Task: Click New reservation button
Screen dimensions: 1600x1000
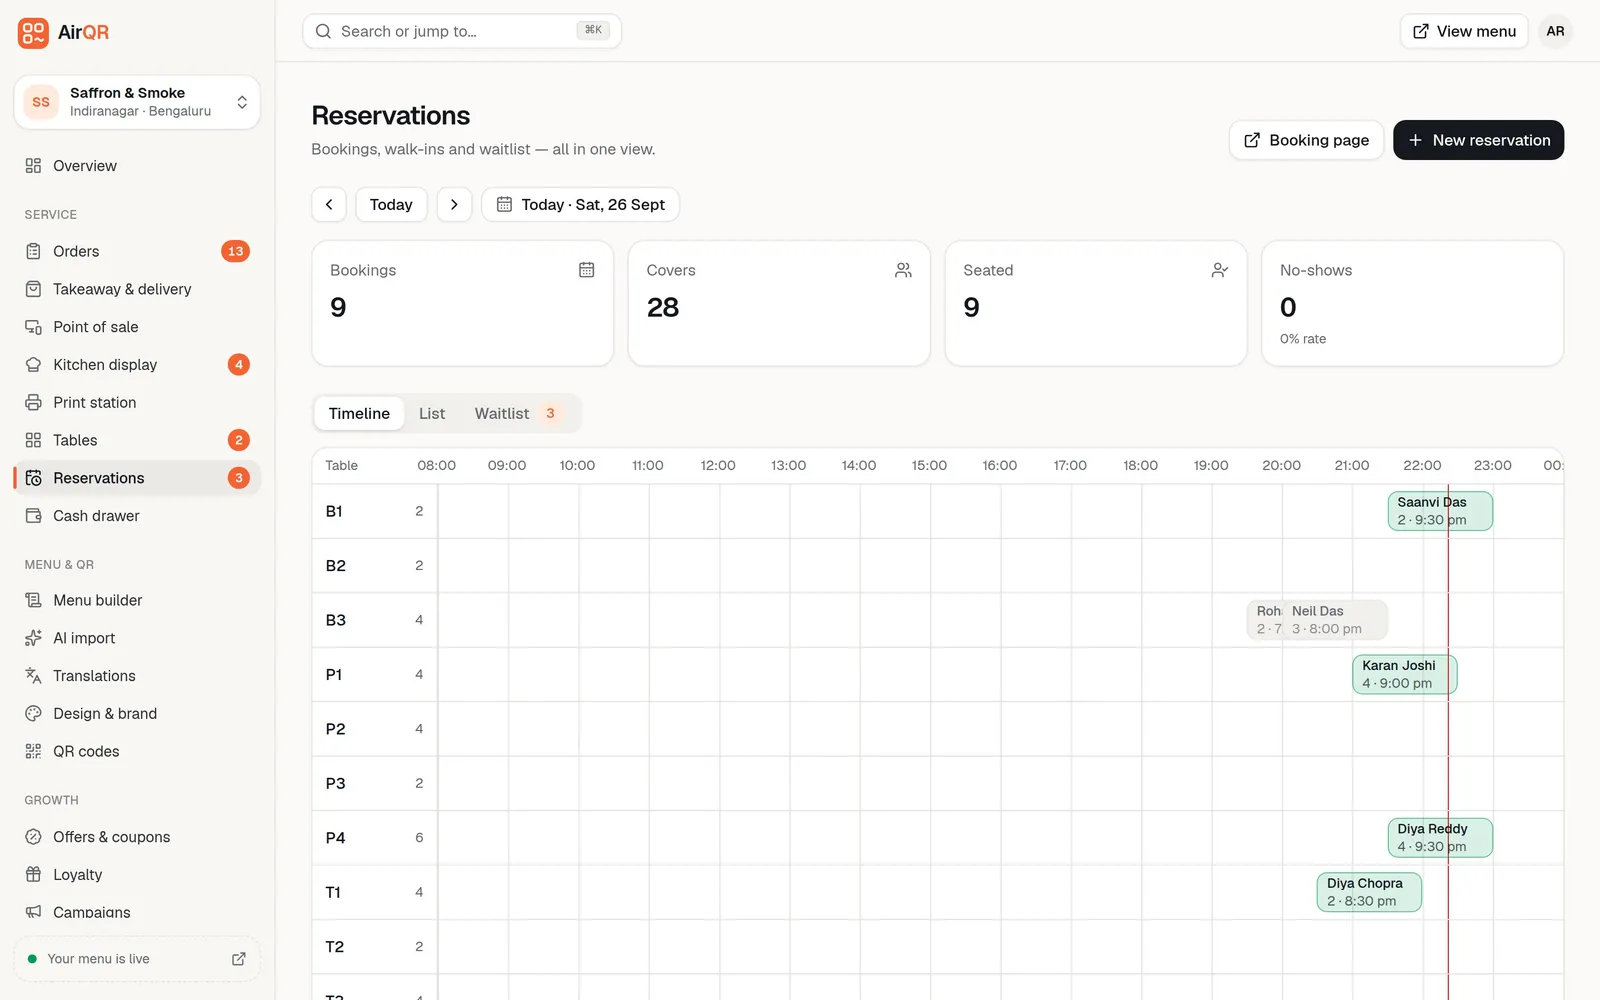Action: 1478,140
